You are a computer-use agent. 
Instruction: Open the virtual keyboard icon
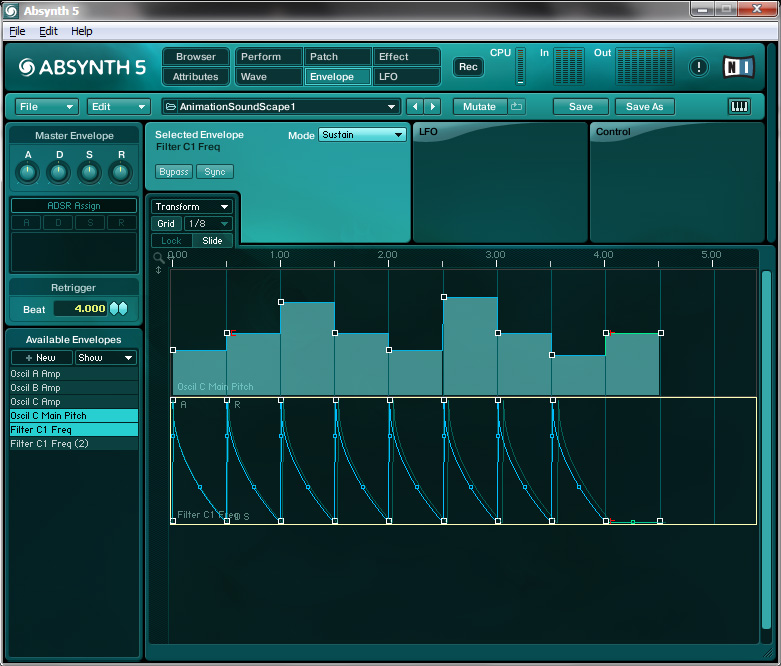pos(739,107)
